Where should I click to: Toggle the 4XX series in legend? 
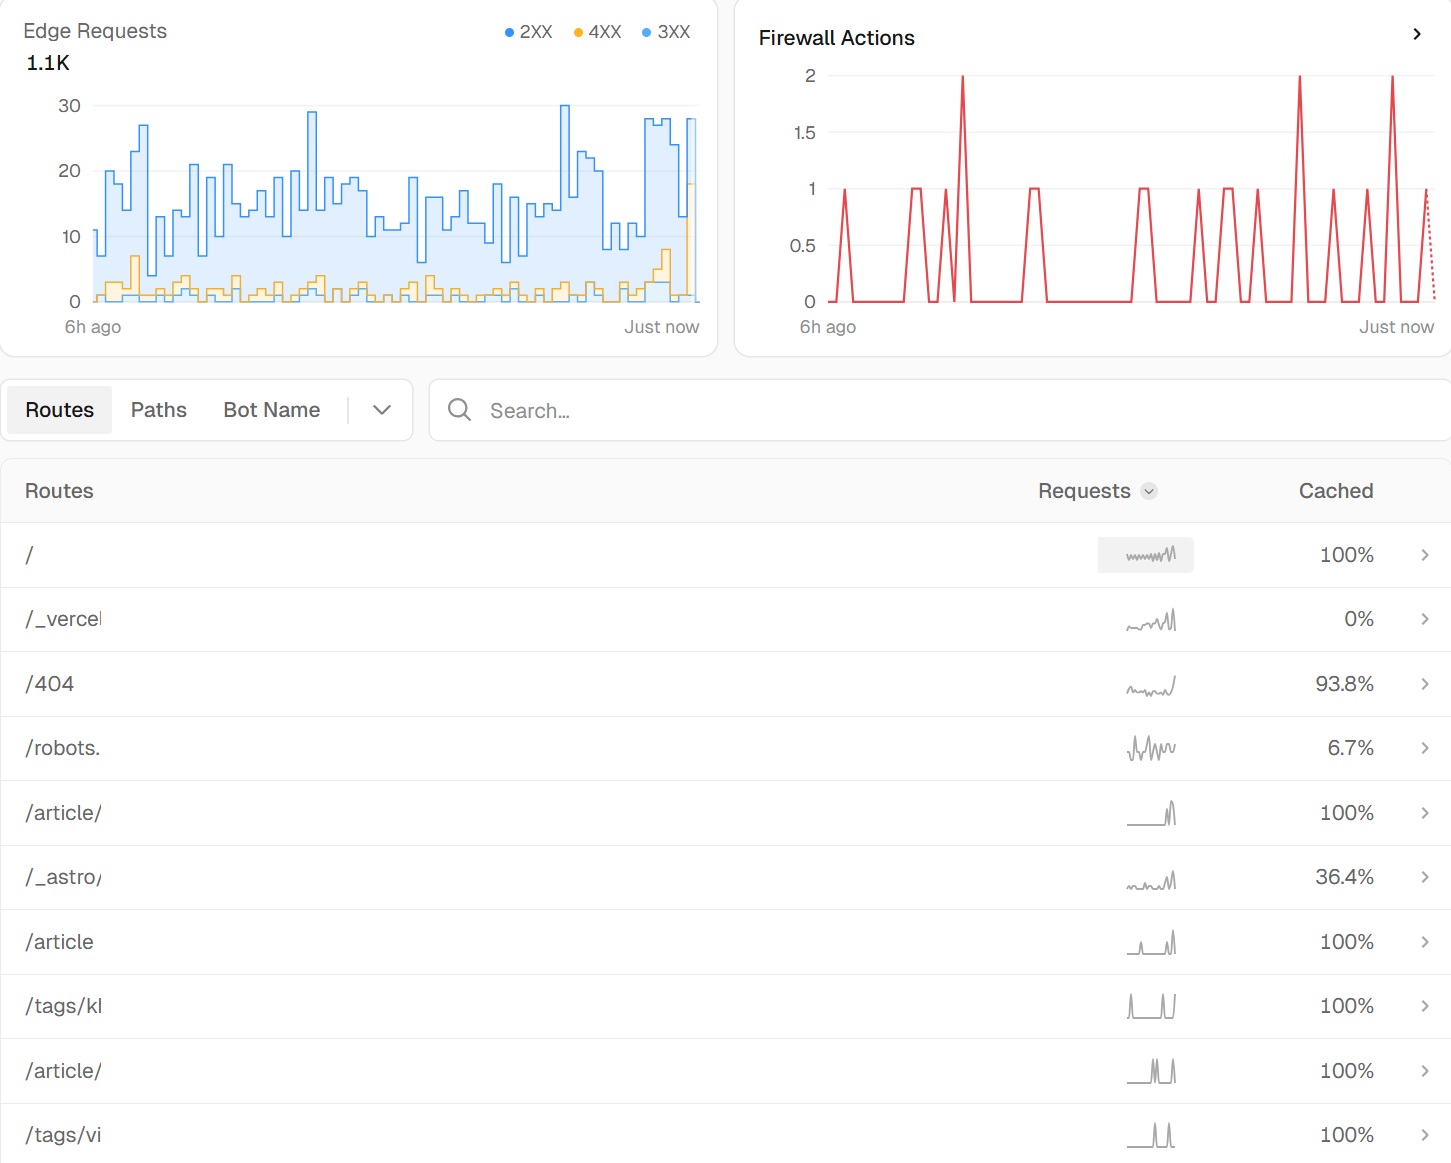598,32
